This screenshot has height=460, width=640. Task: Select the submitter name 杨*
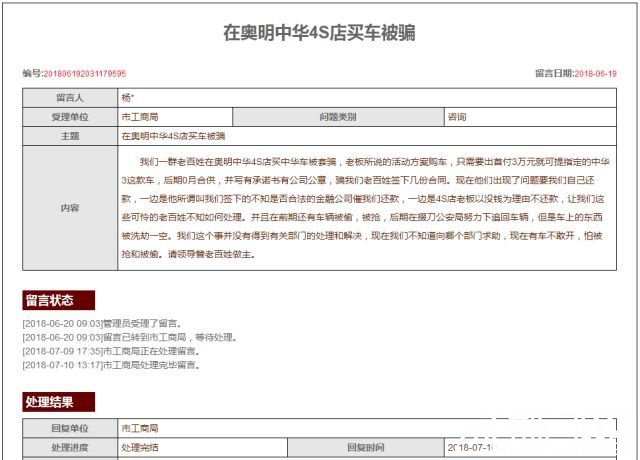pyautogui.click(x=127, y=98)
